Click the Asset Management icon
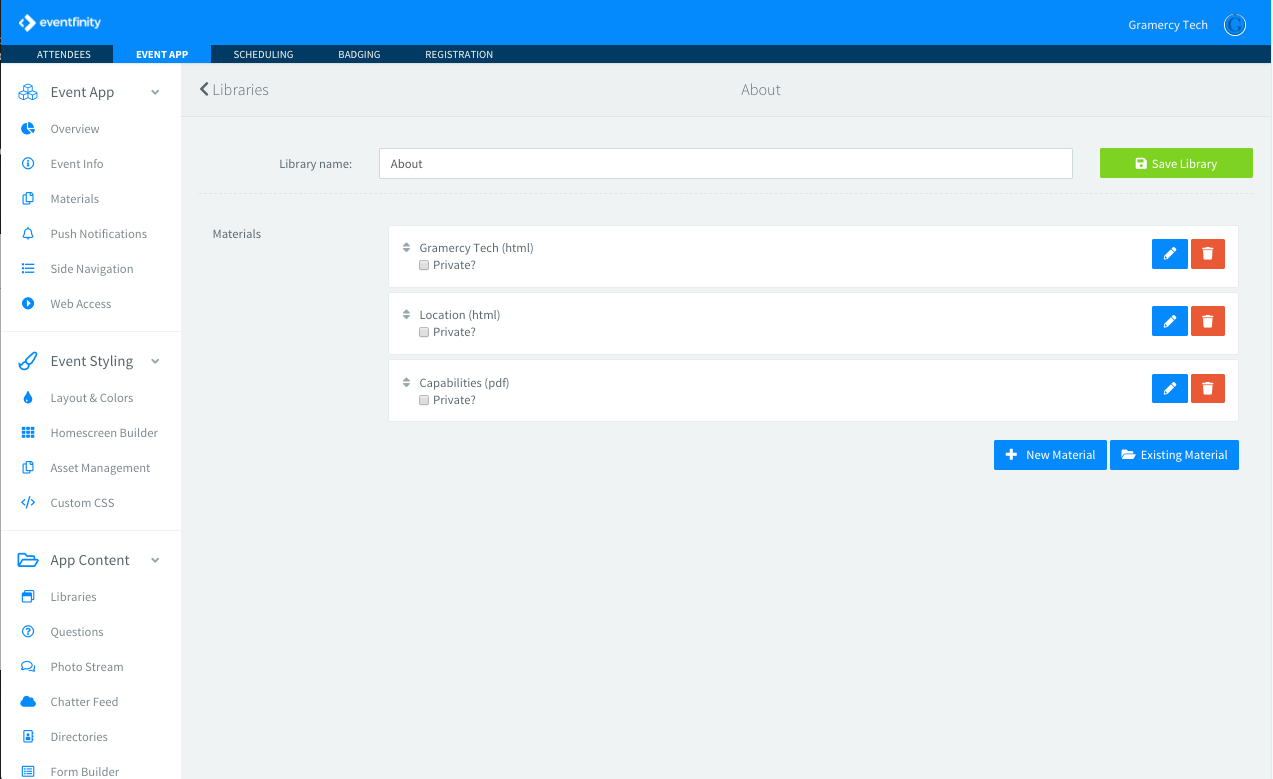Viewport: 1273px width, 779px height. 28,468
